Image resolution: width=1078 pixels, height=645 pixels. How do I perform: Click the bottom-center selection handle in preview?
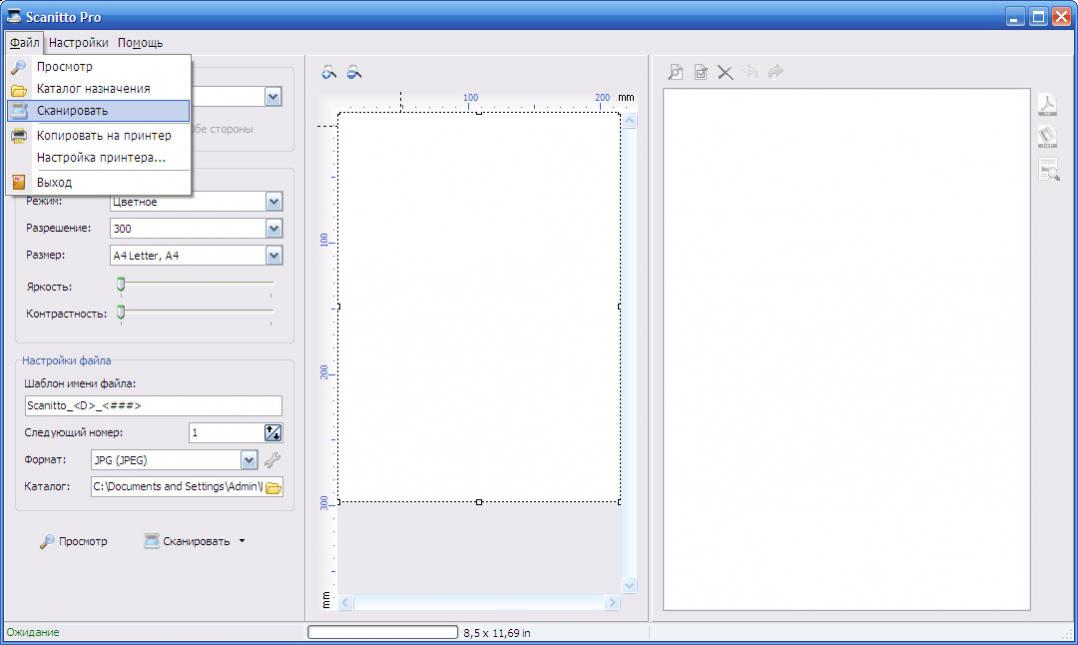point(479,502)
